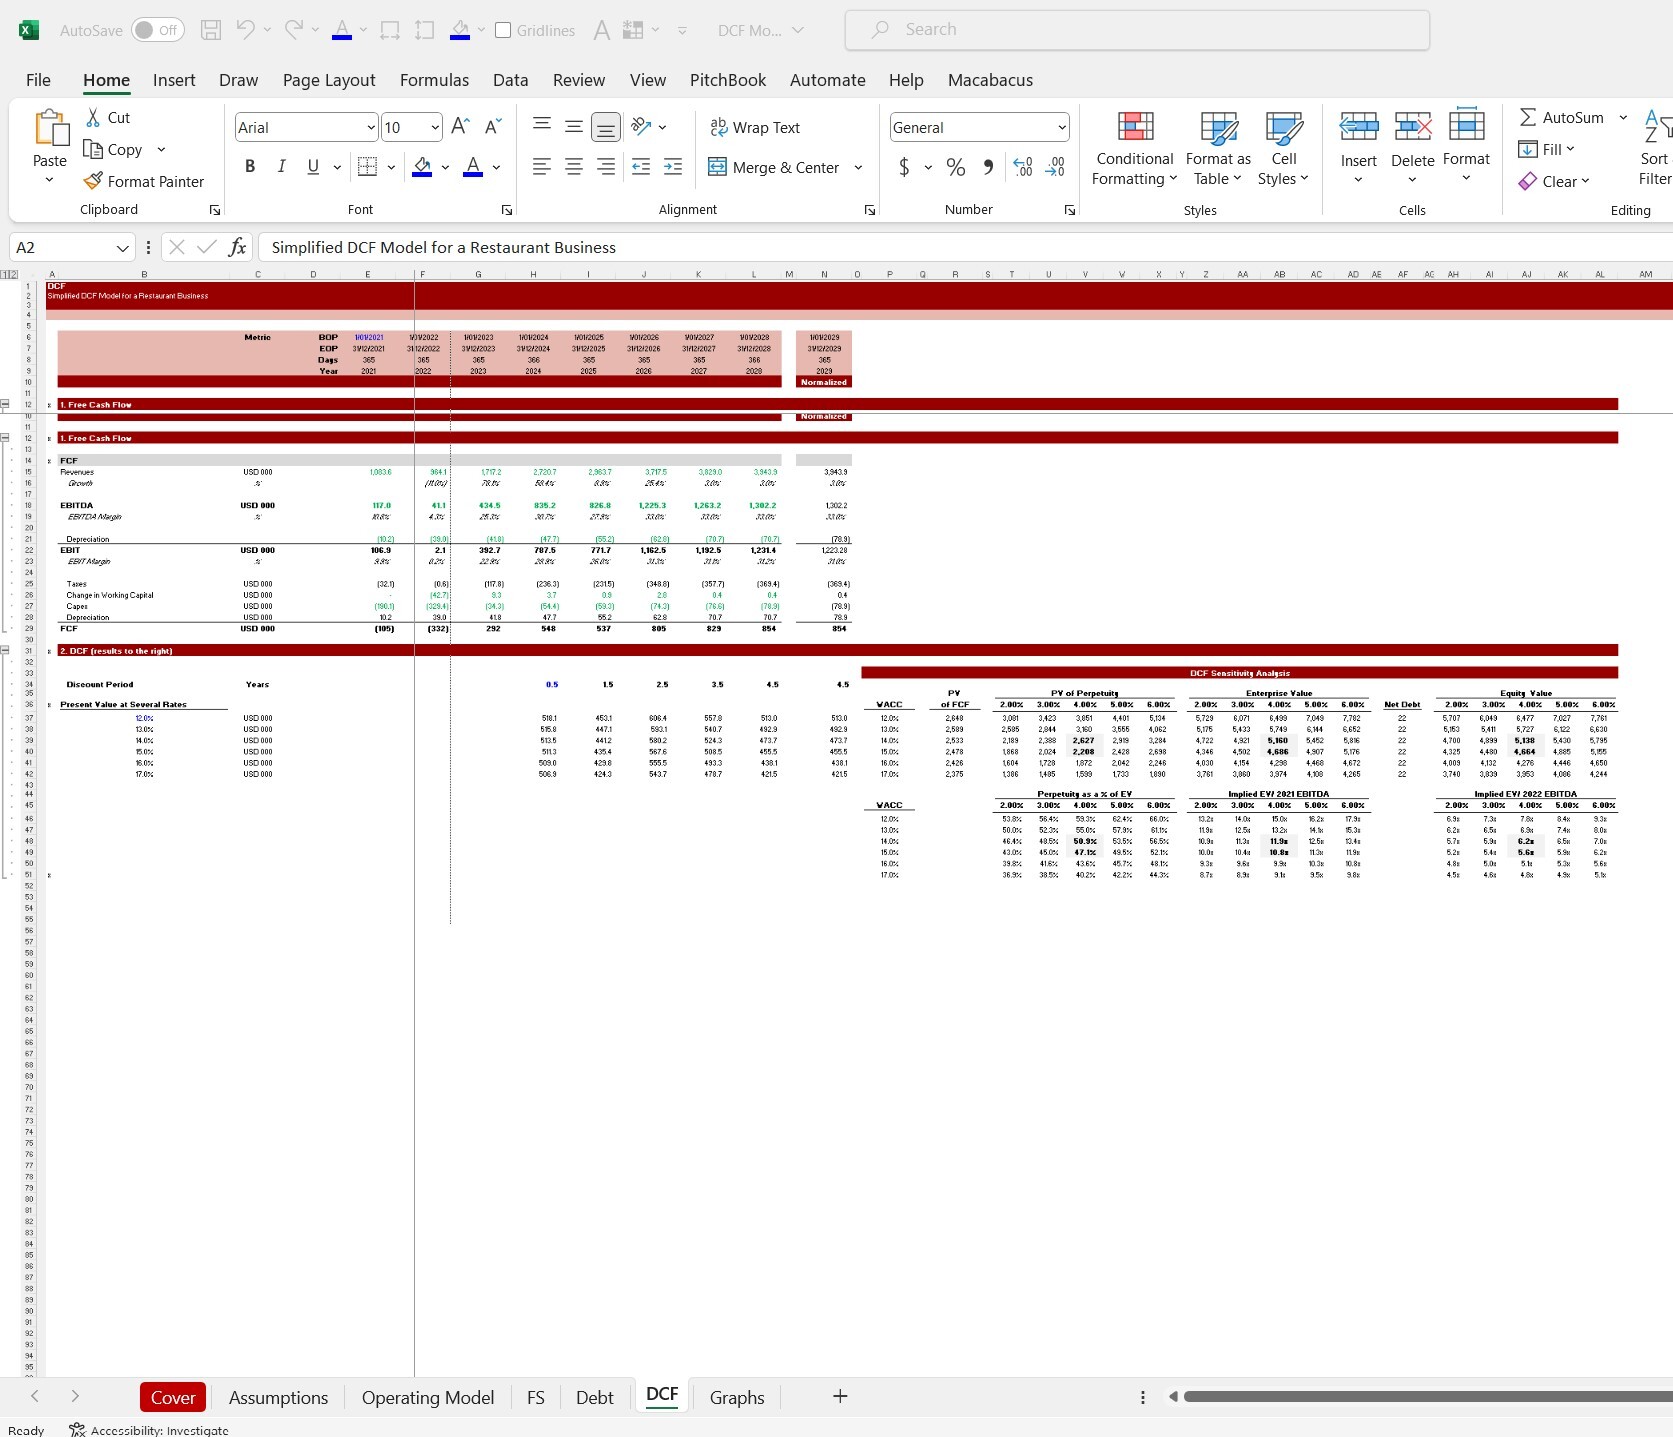
Task: Toggle italic formatting
Action: point(281,166)
